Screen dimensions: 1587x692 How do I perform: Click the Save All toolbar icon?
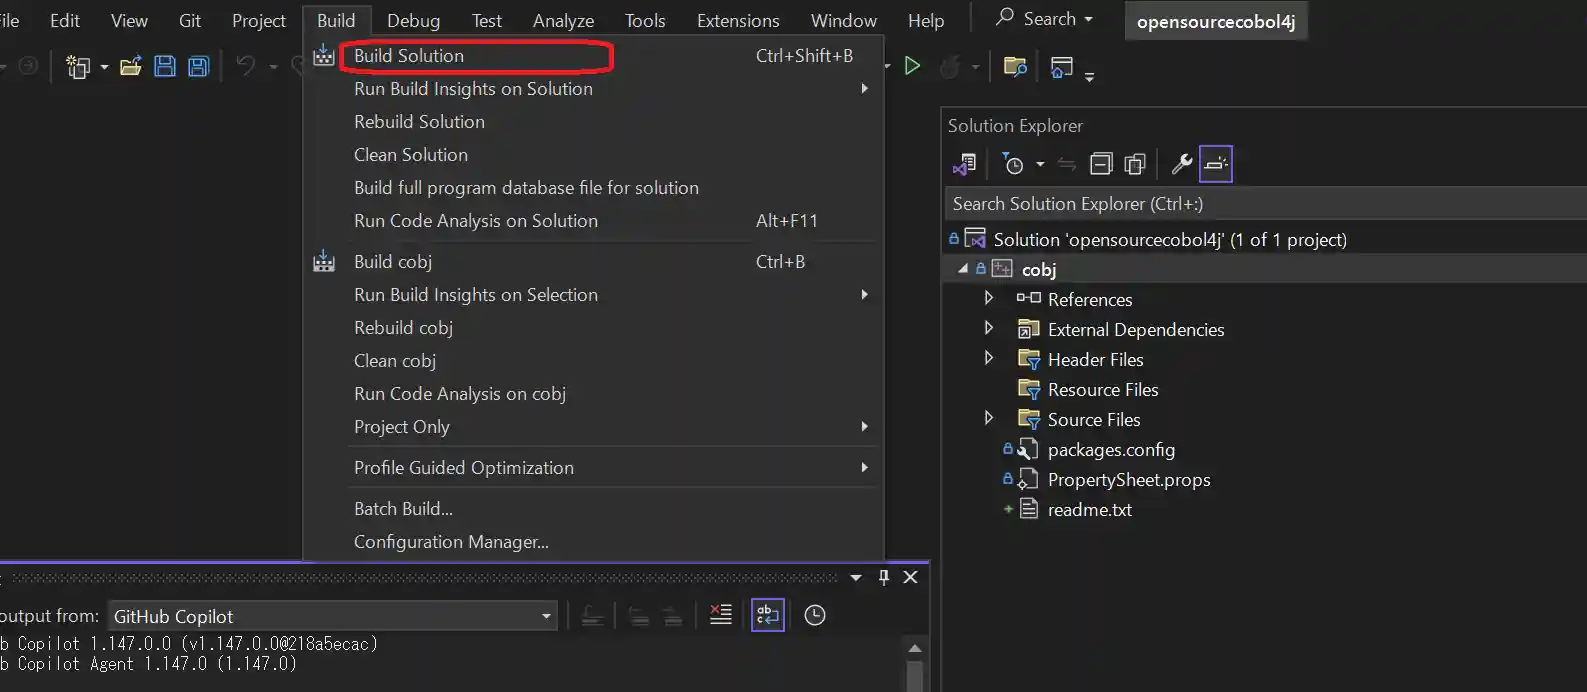click(198, 67)
